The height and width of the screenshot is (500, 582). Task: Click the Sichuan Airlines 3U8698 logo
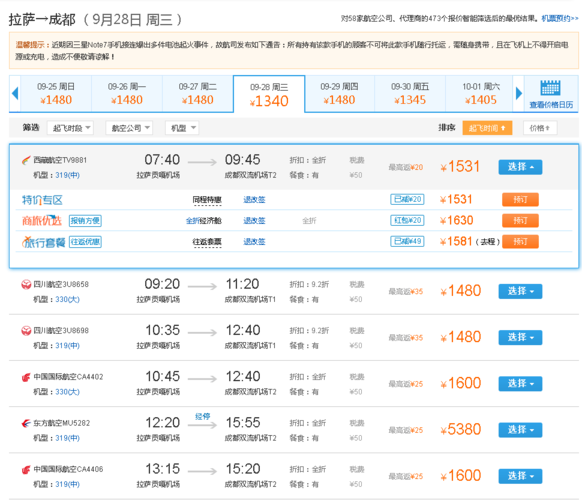tap(26, 330)
